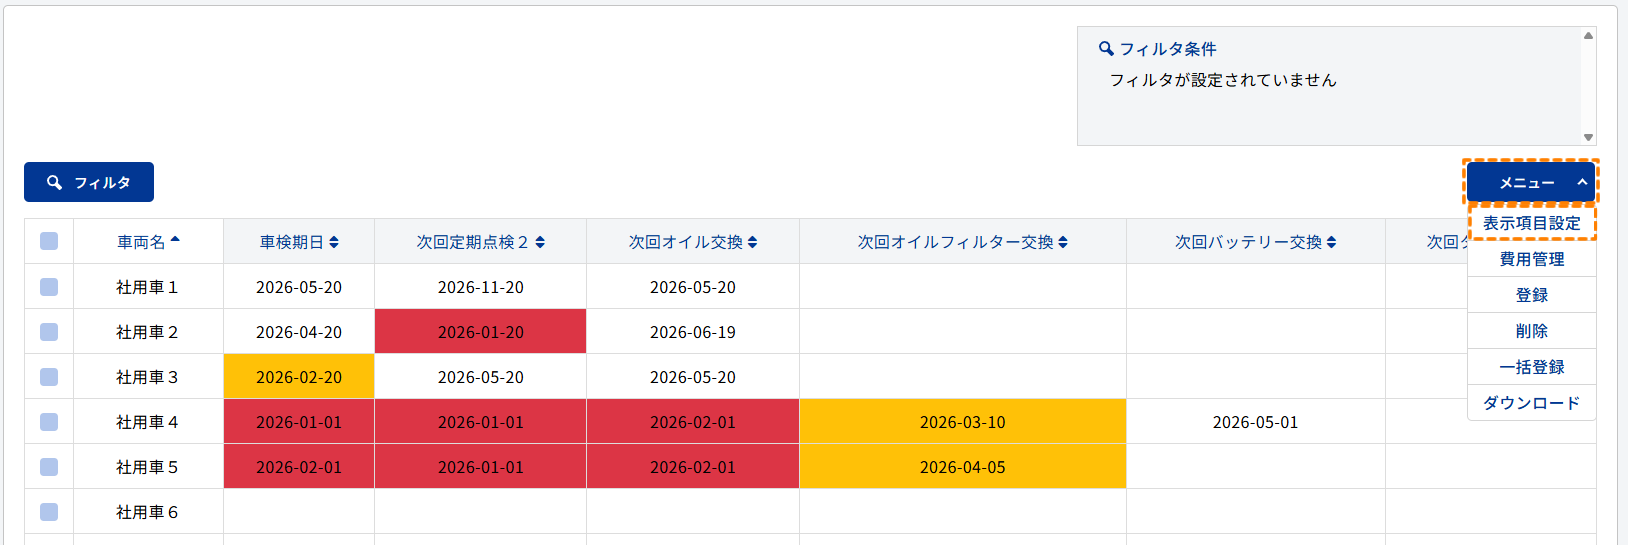Sort the 次回オイル交換 column
This screenshot has height=545, width=1628.
pos(752,242)
